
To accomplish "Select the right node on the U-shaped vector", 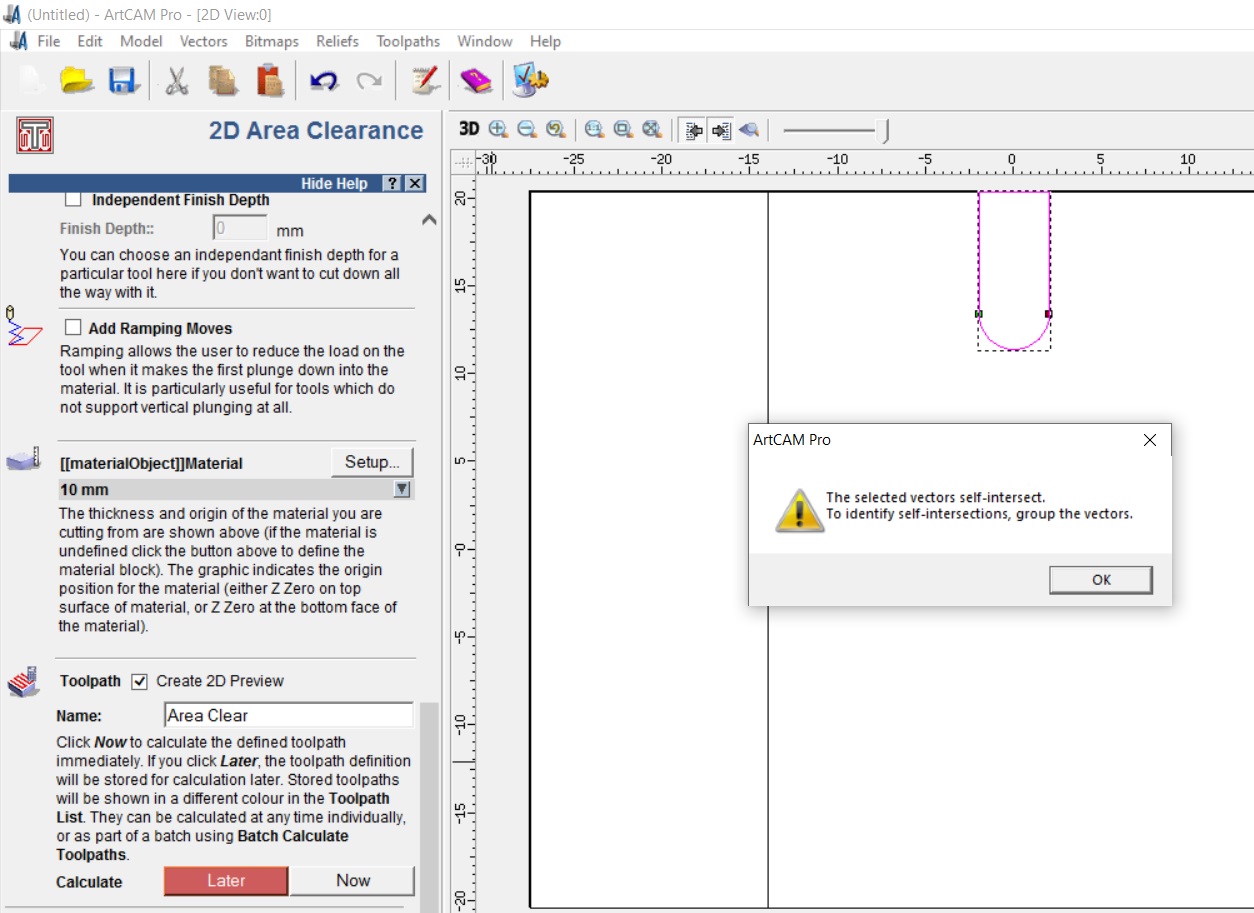I will click(x=1048, y=314).
